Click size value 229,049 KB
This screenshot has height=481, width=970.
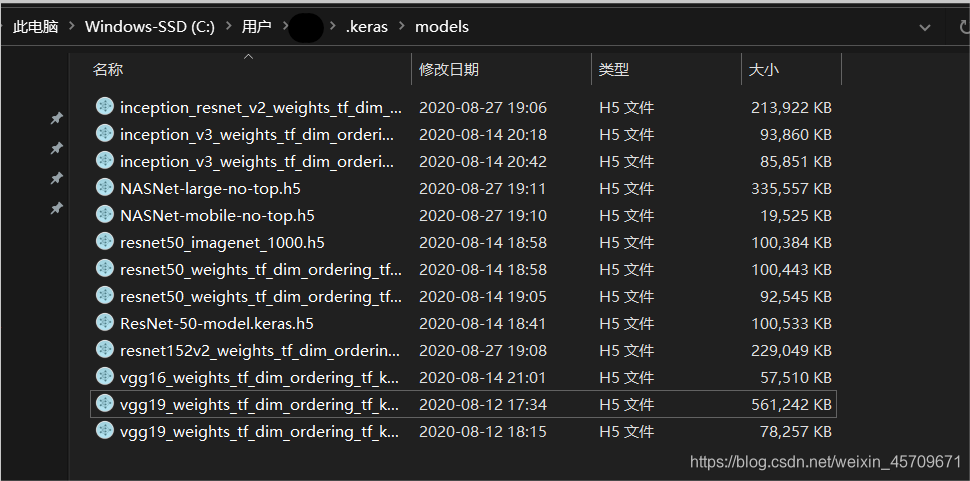pos(791,351)
